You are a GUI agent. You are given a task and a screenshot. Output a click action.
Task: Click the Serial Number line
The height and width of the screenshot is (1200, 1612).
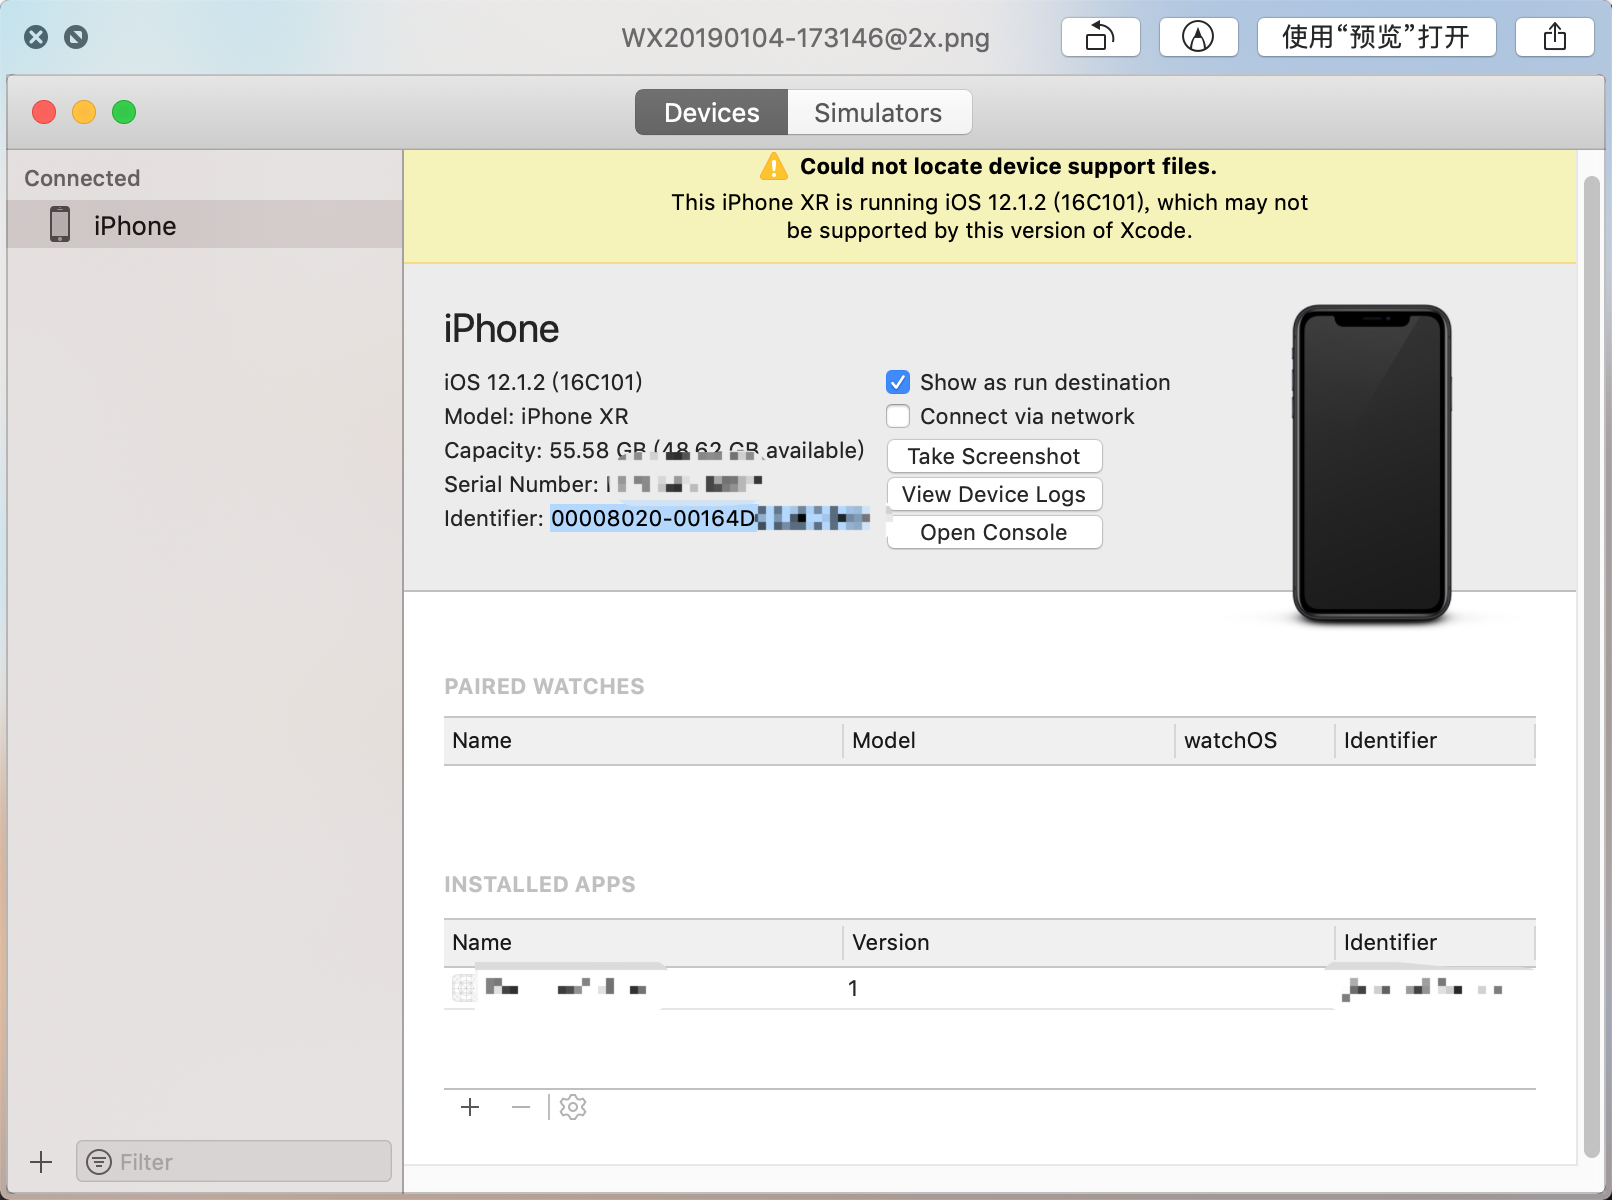603,485
